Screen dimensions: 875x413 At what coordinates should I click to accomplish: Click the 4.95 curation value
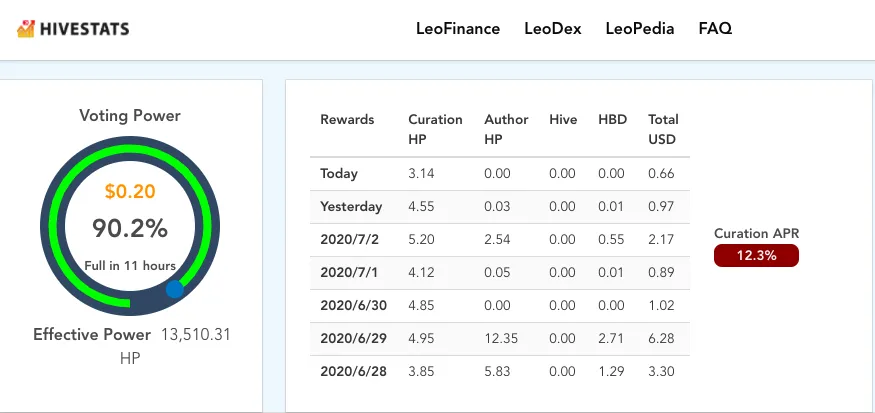[x=421, y=338]
